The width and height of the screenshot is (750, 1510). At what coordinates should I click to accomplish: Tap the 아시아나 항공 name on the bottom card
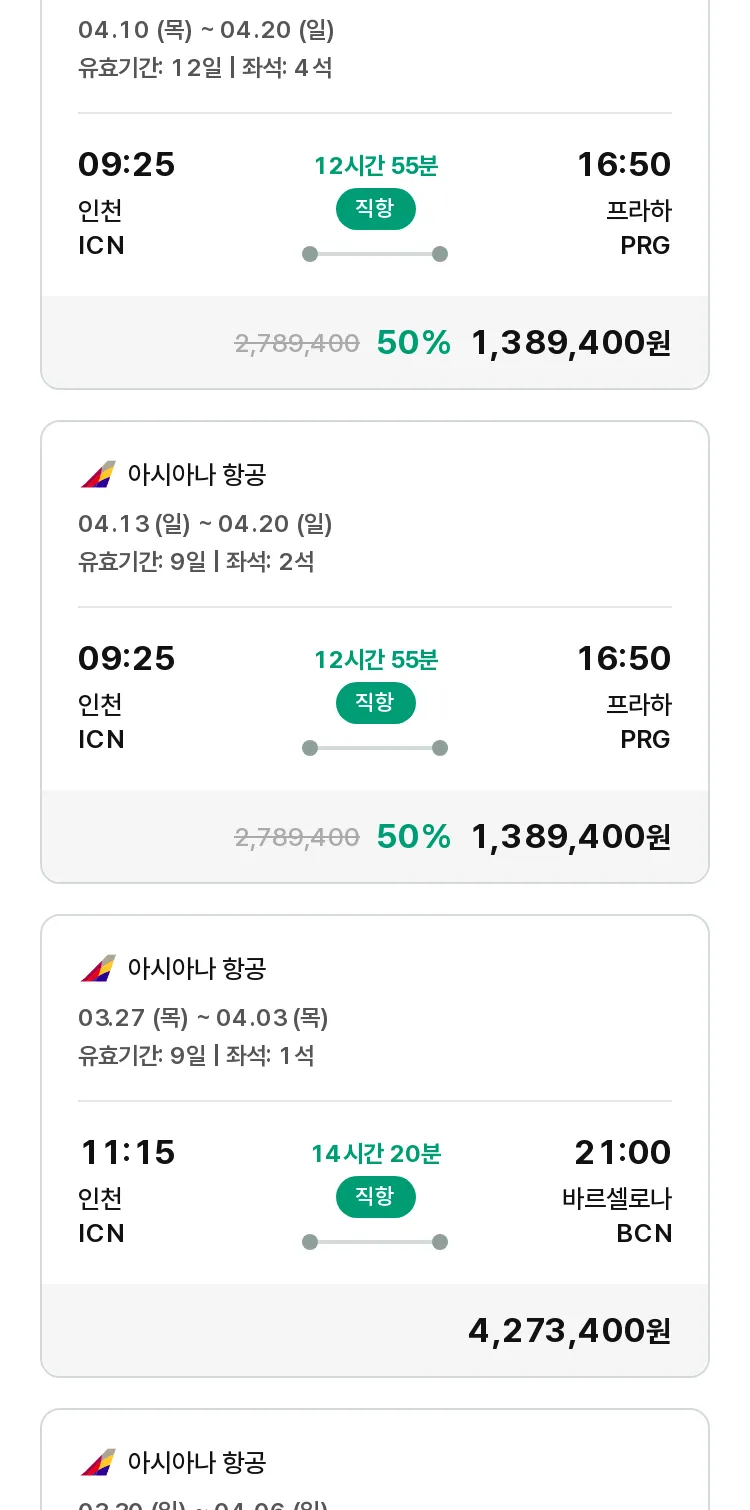197,1463
